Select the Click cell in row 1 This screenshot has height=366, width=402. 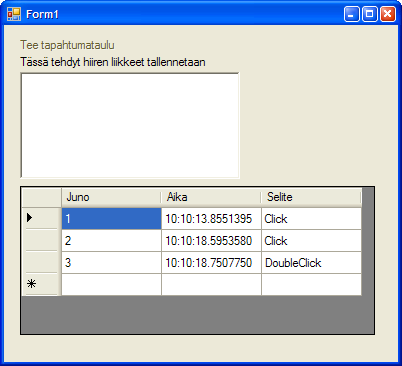(311, 219)
